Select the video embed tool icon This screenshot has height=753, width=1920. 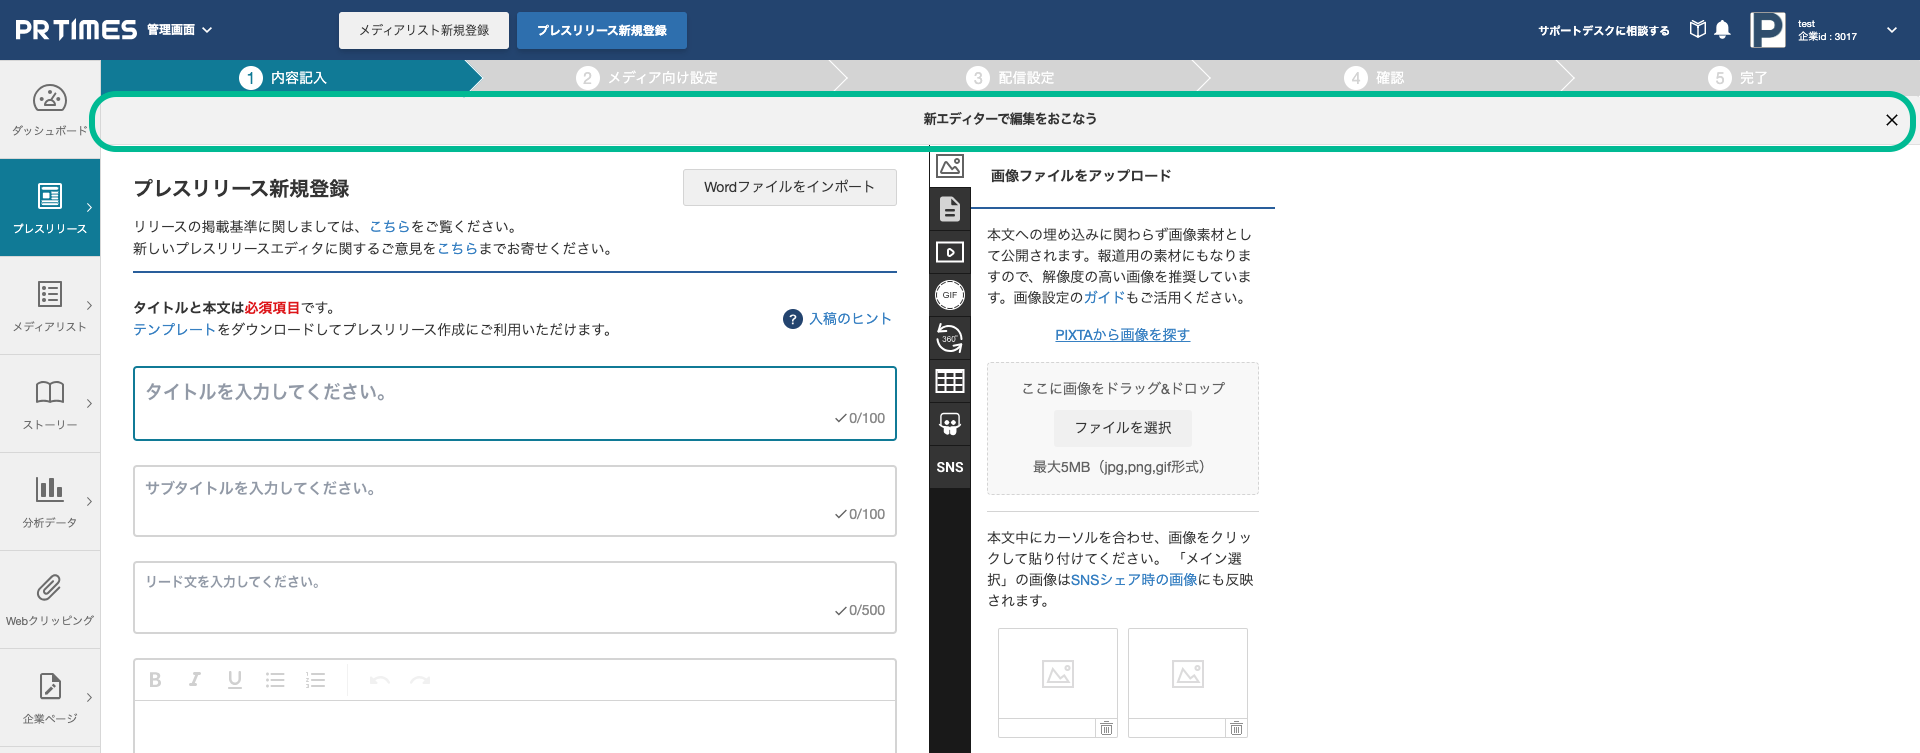[x=950, y=252]
